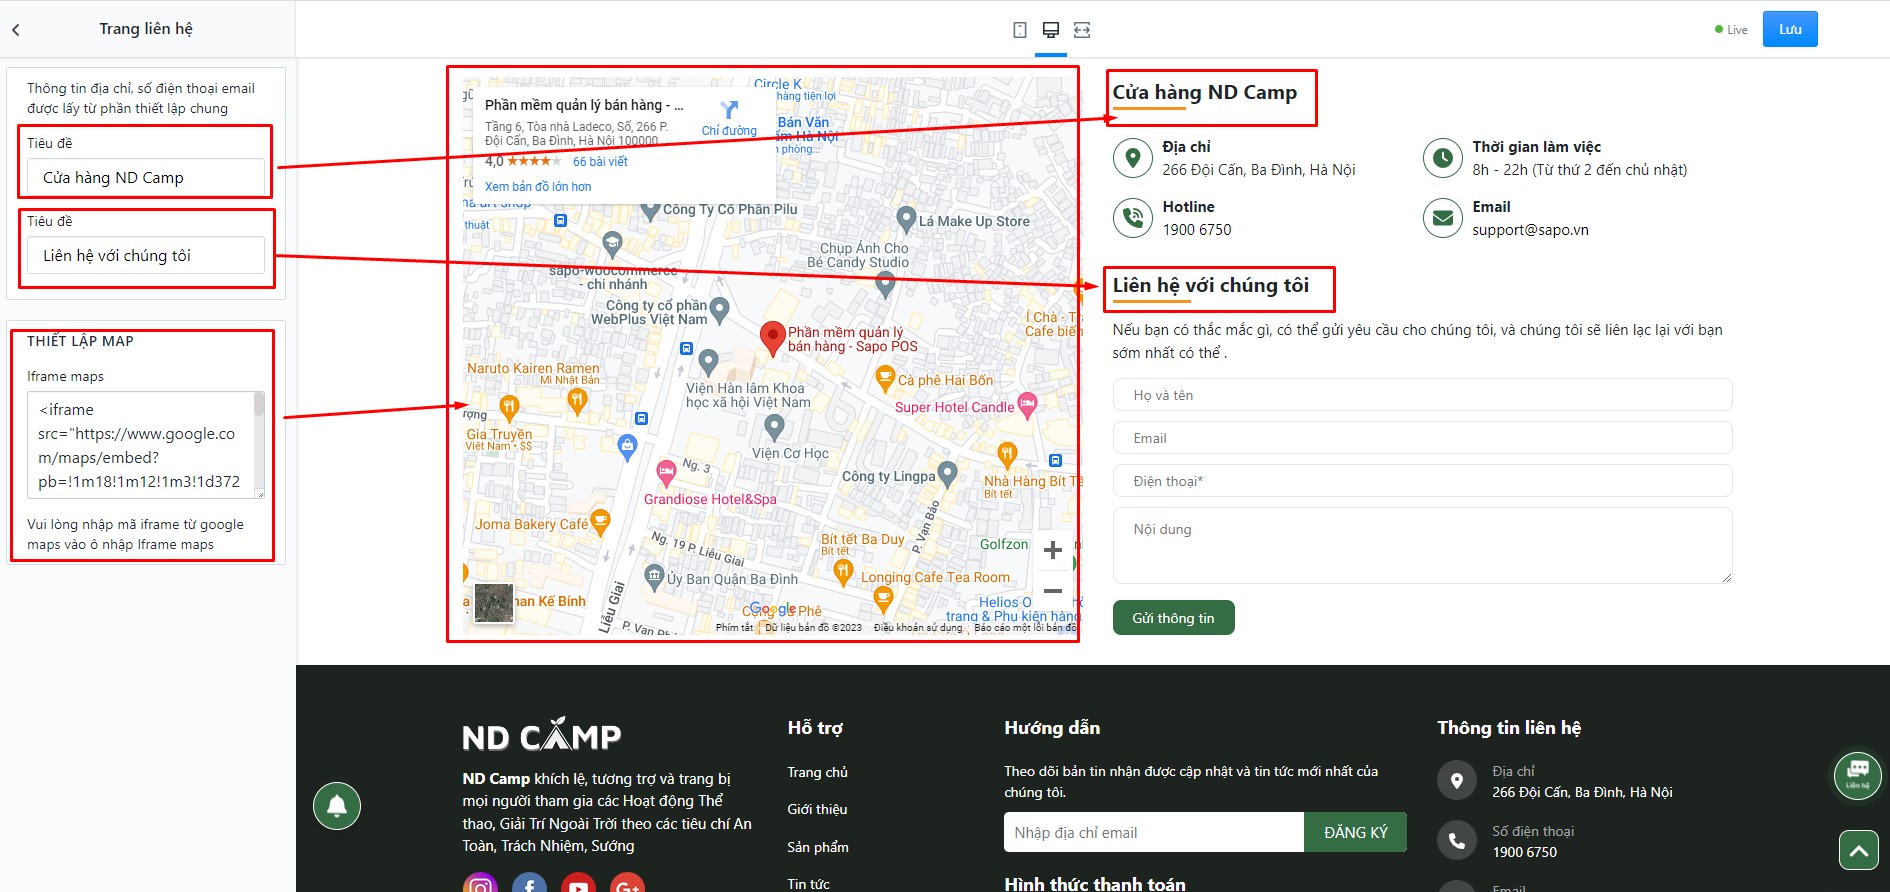Select the Ủy Ban Quận Ba Đình pin
This screenshot has width=1890, height=892.
coord(655,576)
